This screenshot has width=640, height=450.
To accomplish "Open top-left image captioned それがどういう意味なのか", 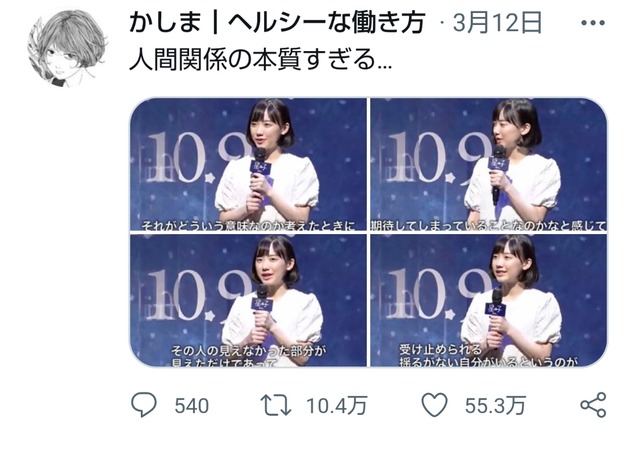I will click(x=248, y=164).
